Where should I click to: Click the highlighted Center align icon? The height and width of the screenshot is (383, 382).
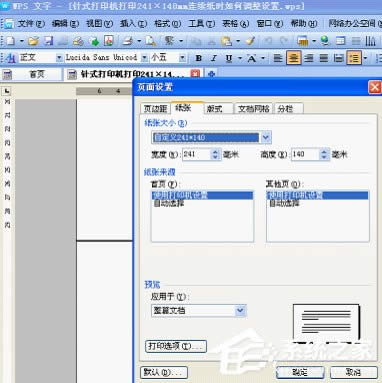tap(293, 58)
